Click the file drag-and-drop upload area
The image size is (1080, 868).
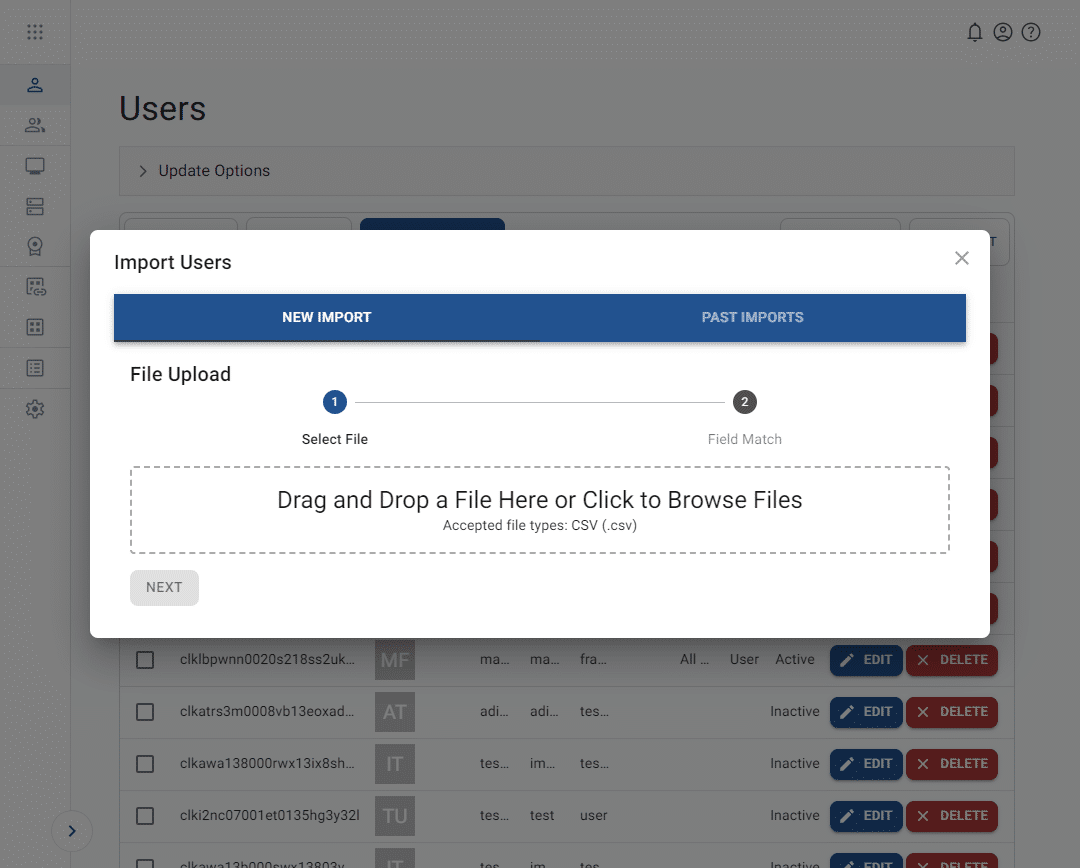pos(540,508)
